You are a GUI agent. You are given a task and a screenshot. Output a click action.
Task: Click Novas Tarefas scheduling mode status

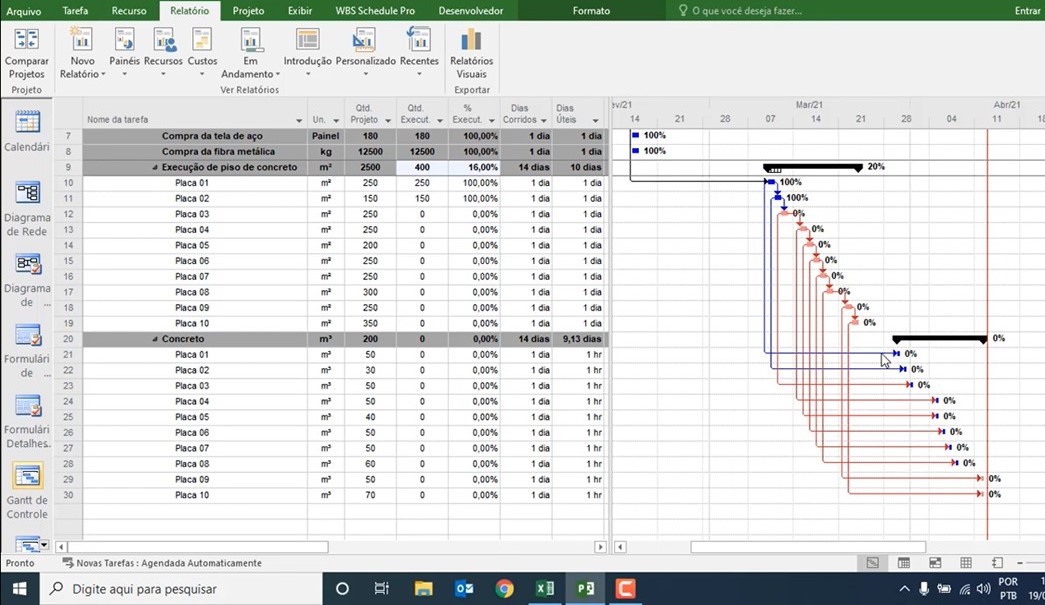click(162, 563)
